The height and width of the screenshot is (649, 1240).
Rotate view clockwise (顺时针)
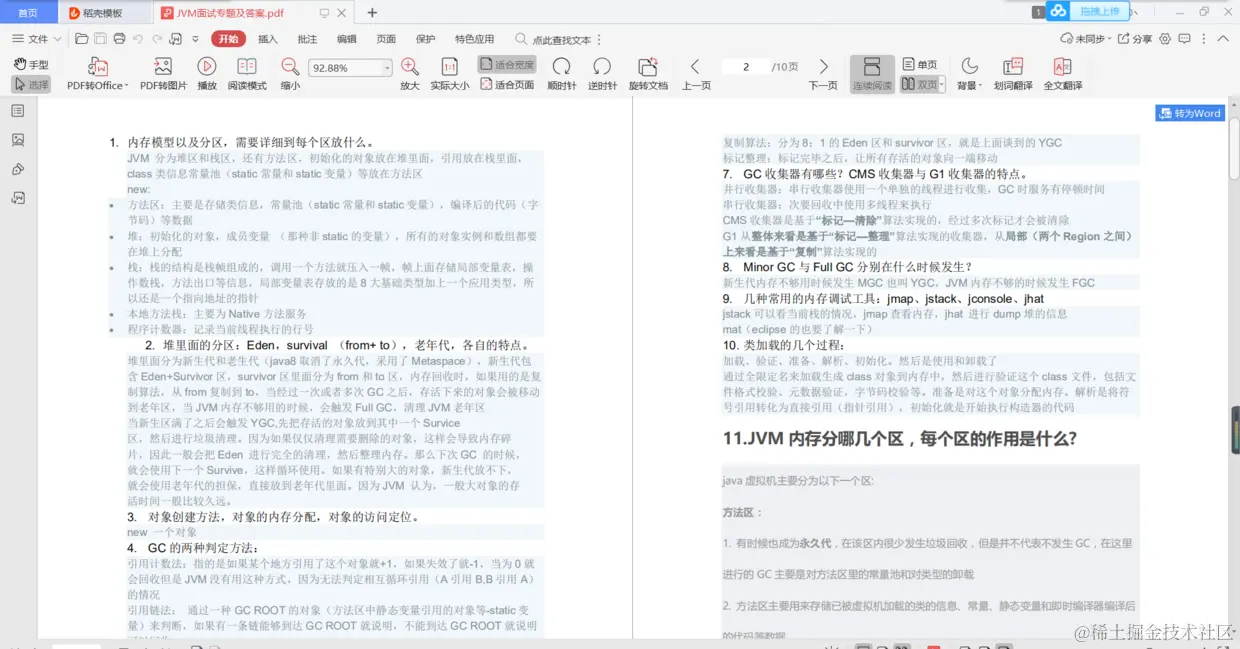pos(562,73)
